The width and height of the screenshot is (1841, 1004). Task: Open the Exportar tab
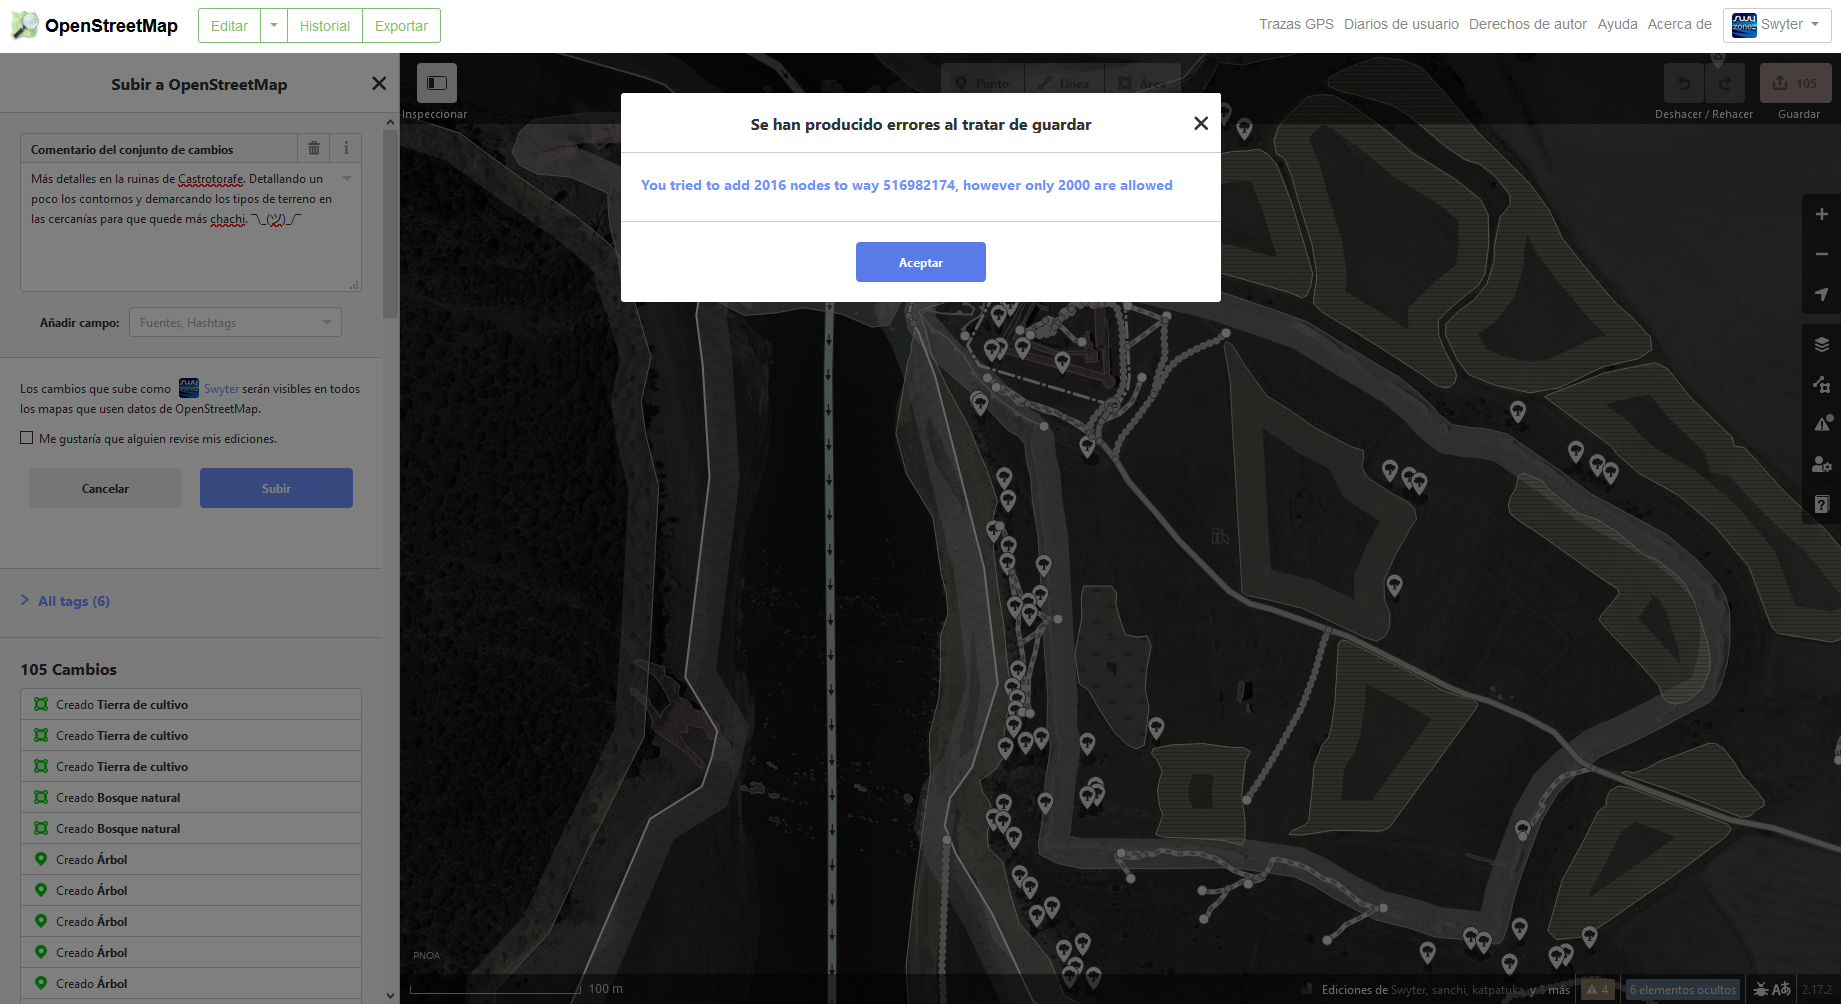(x=401, y=26)
